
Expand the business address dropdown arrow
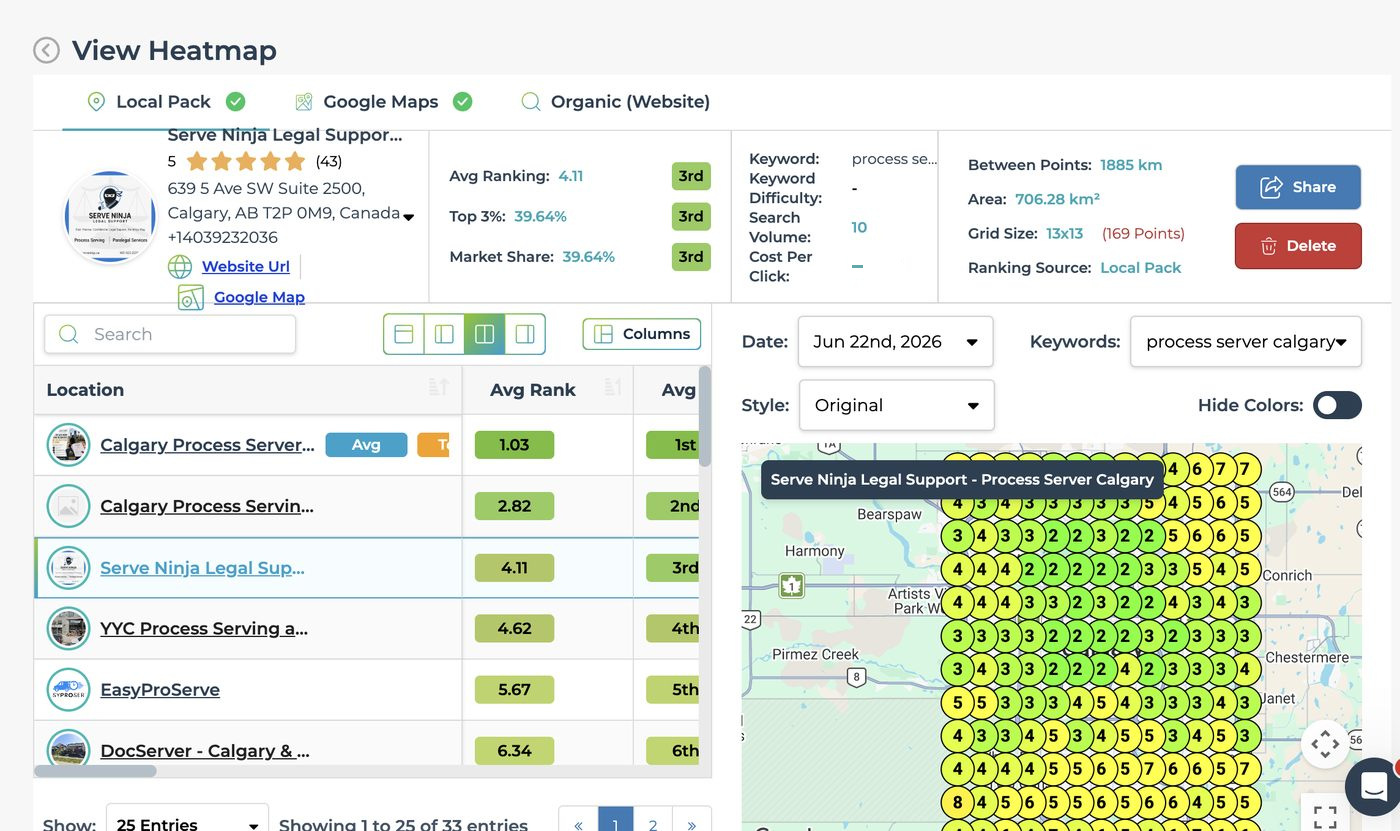[x=408, y=215]
